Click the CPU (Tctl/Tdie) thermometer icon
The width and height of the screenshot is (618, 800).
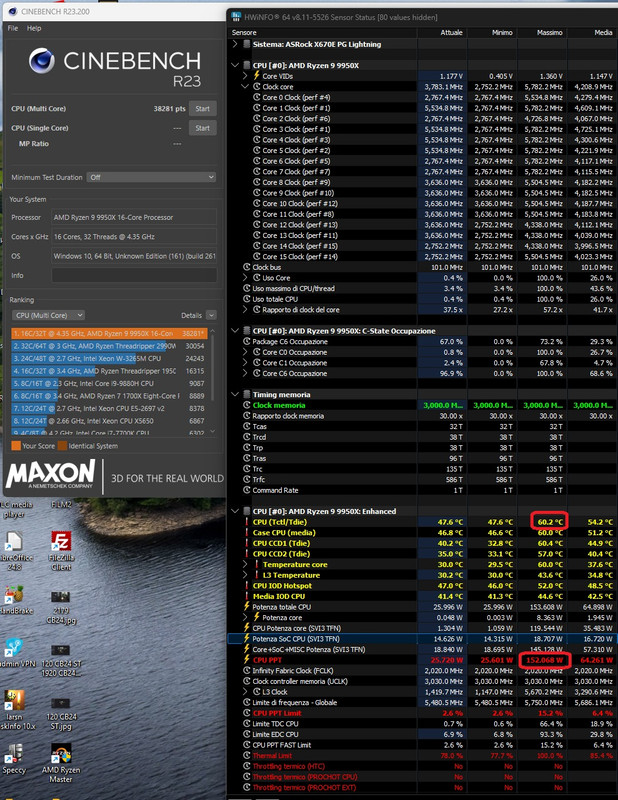(247, 522)
